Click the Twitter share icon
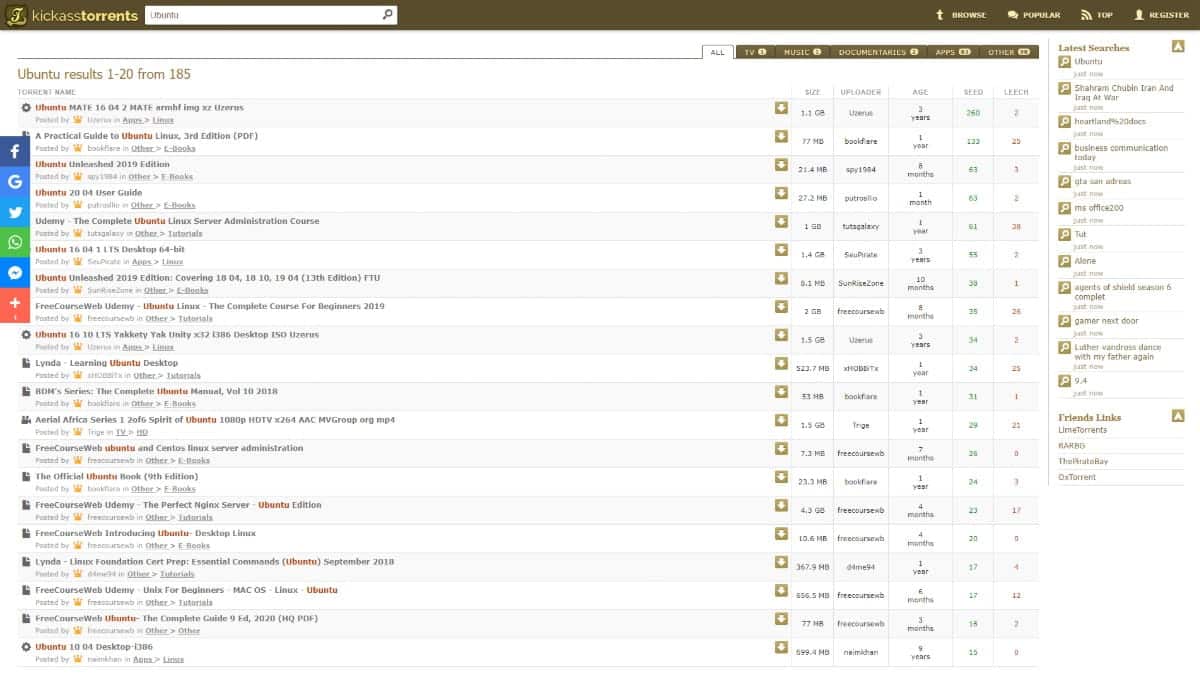Viewport: 1200px width, 675px height. click(x=13, y=212)
